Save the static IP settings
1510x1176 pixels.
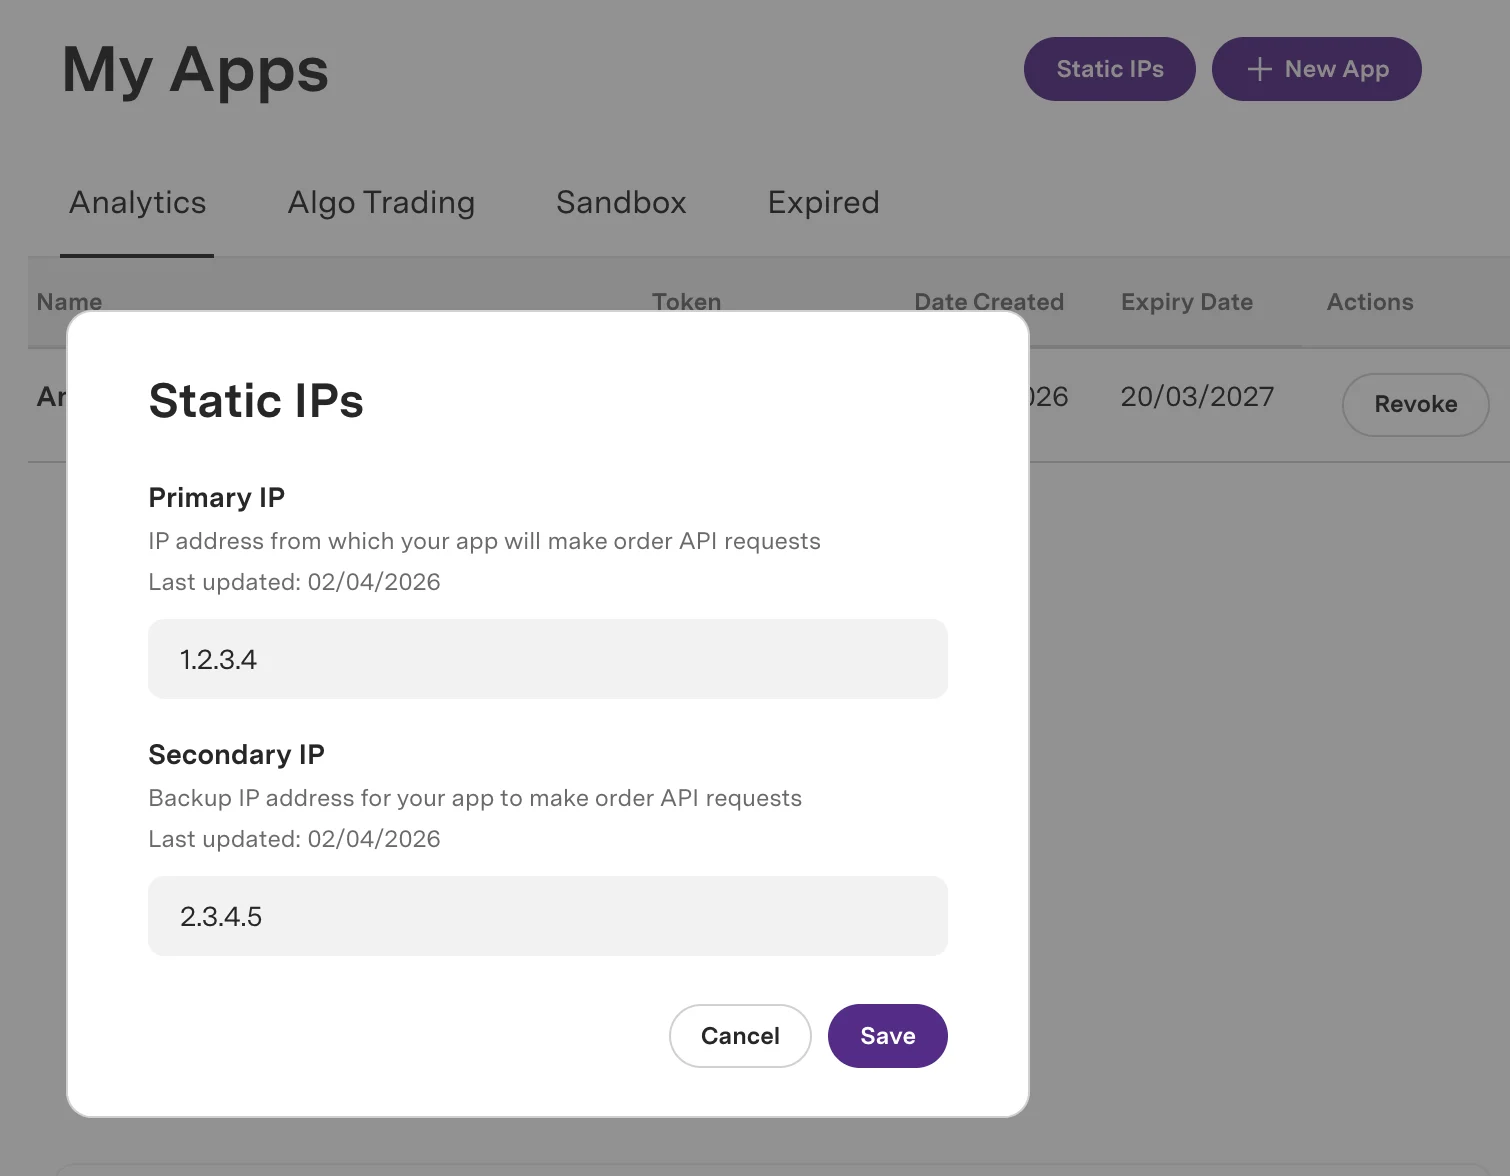click(x=887, y=1036)
